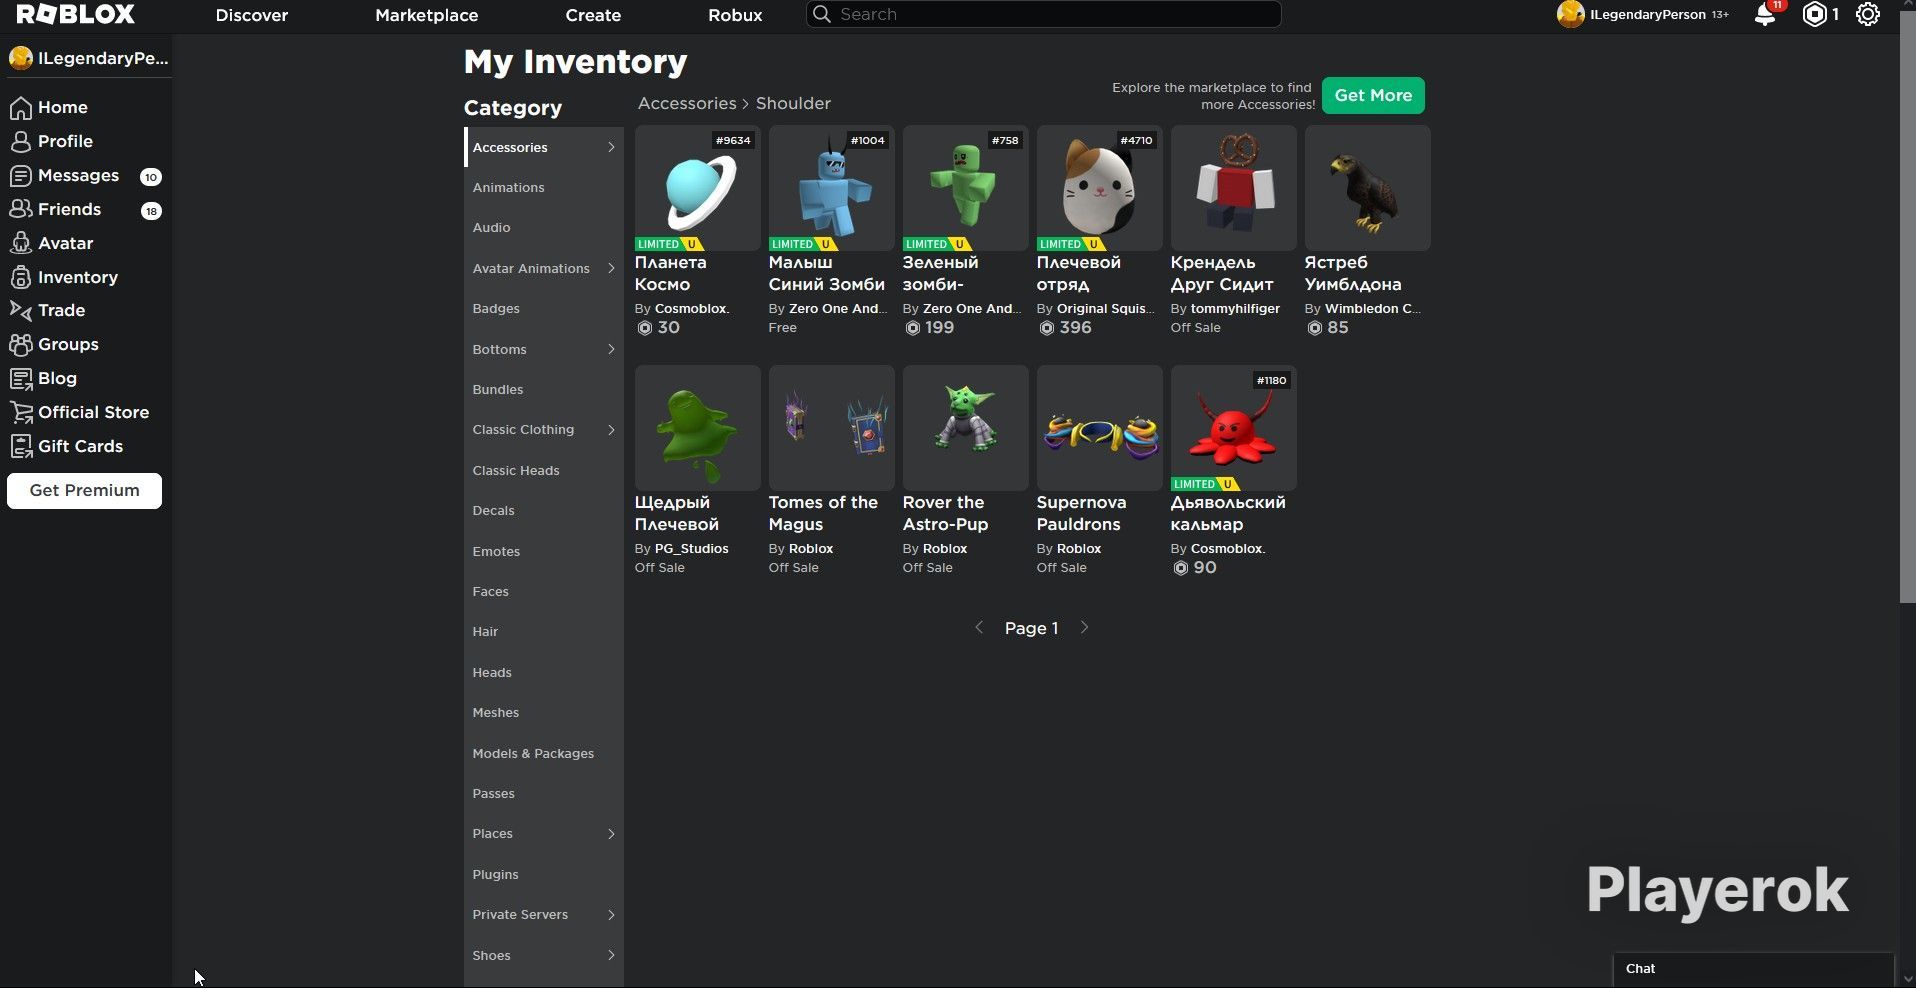
Task: Click the Avatar sidebar icon
Action: 21,244
